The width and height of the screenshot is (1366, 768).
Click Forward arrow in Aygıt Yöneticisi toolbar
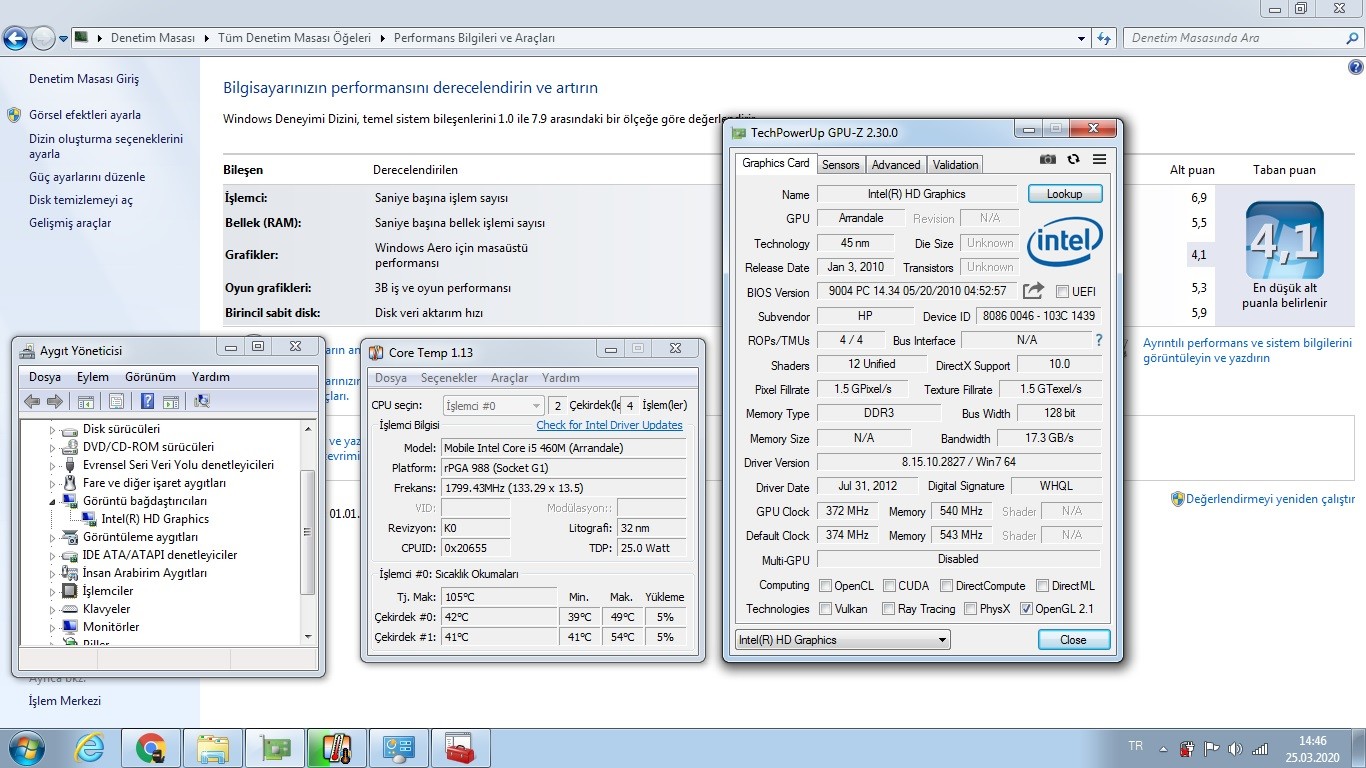(54, 401)
